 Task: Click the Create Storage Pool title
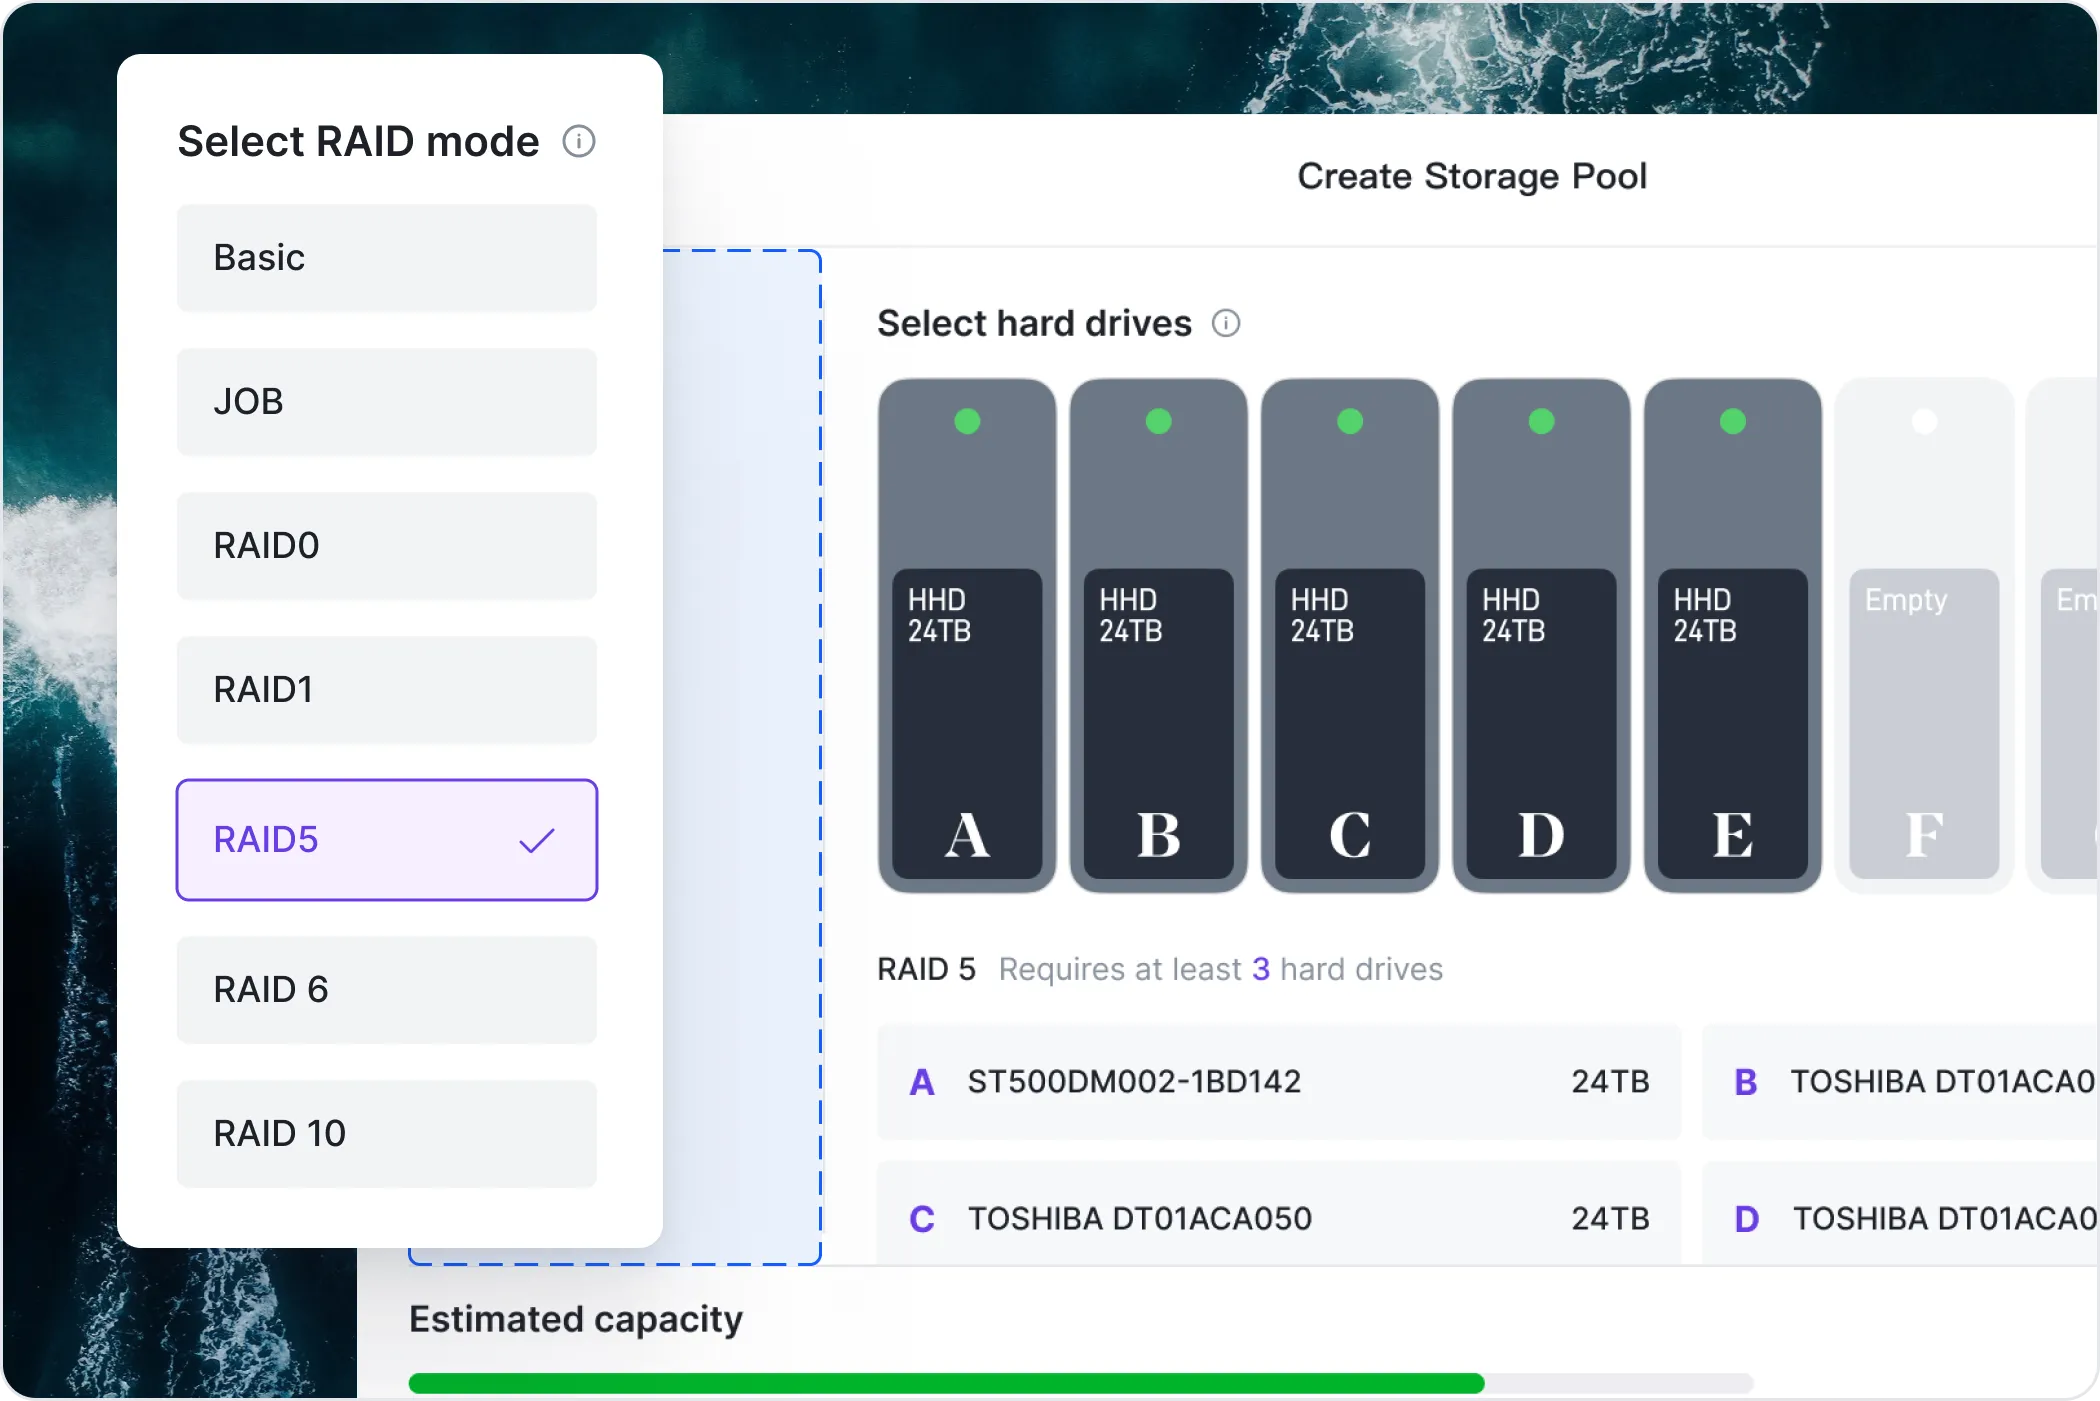(1472, 176)
